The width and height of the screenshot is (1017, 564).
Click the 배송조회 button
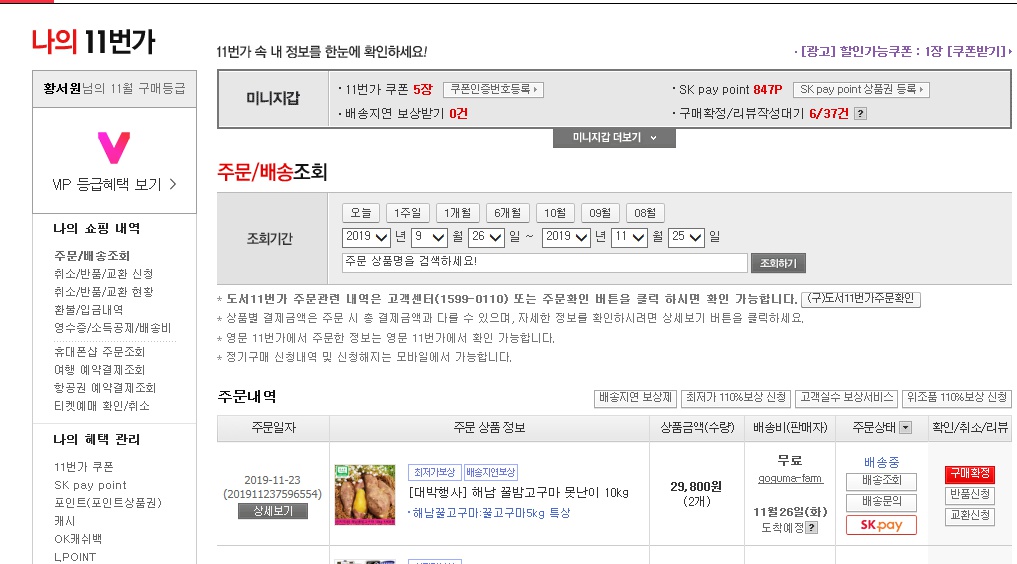[881, 481]
